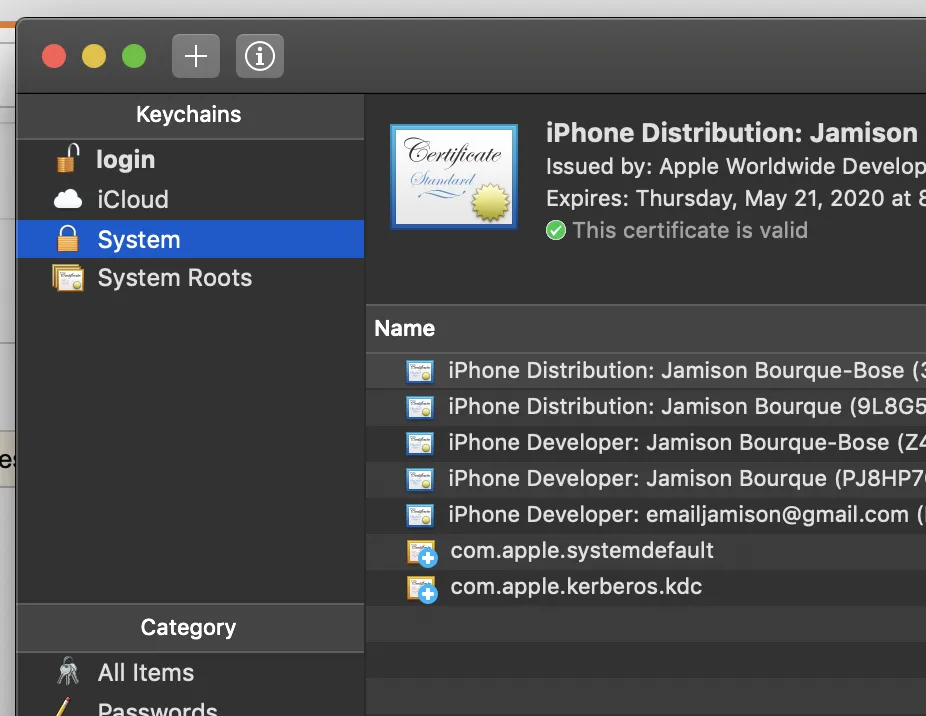
Task: Select the com.apple.kerberos.kdc certificate row
Action: click(646, 587)
